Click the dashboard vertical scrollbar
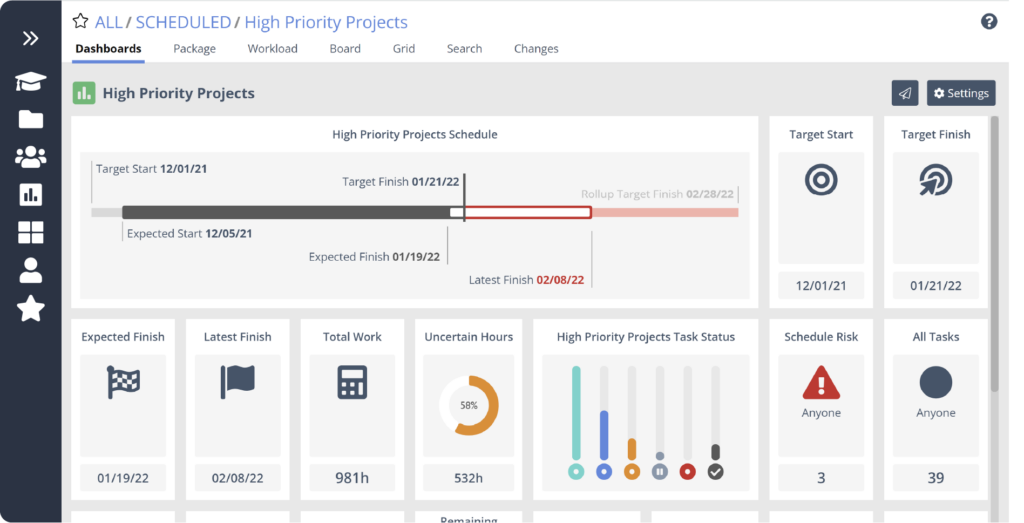Viewport: 1024px width, 523px height. (995, 255)
